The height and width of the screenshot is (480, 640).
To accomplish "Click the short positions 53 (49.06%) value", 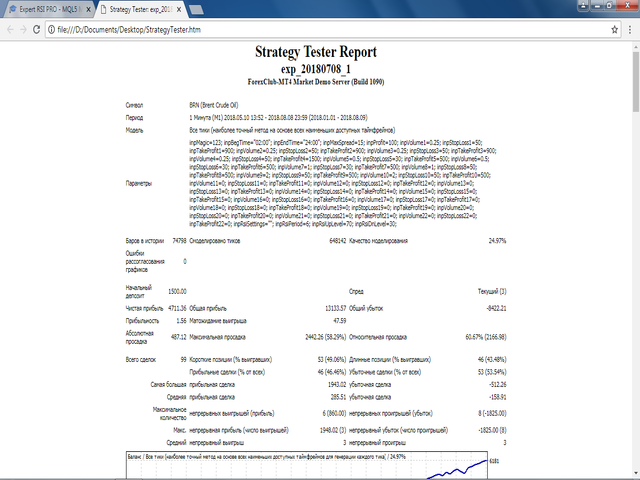I will (x=332, y=360).
